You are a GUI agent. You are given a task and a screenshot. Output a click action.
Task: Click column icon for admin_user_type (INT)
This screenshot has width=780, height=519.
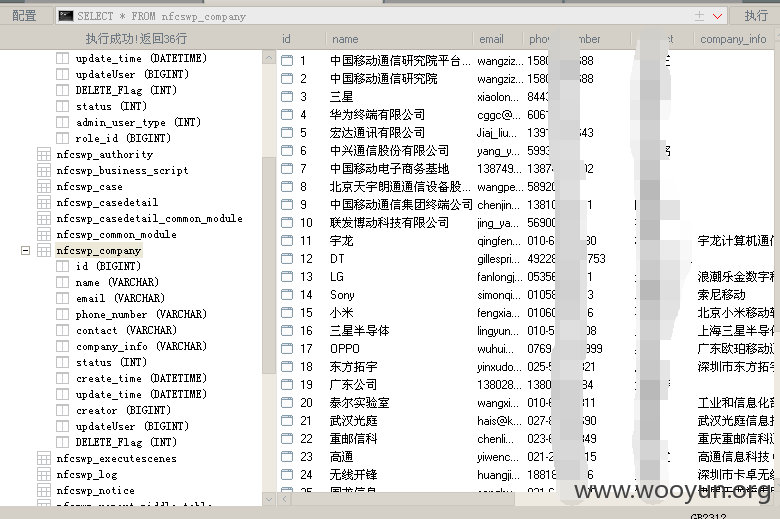click(x=63, y=122)
